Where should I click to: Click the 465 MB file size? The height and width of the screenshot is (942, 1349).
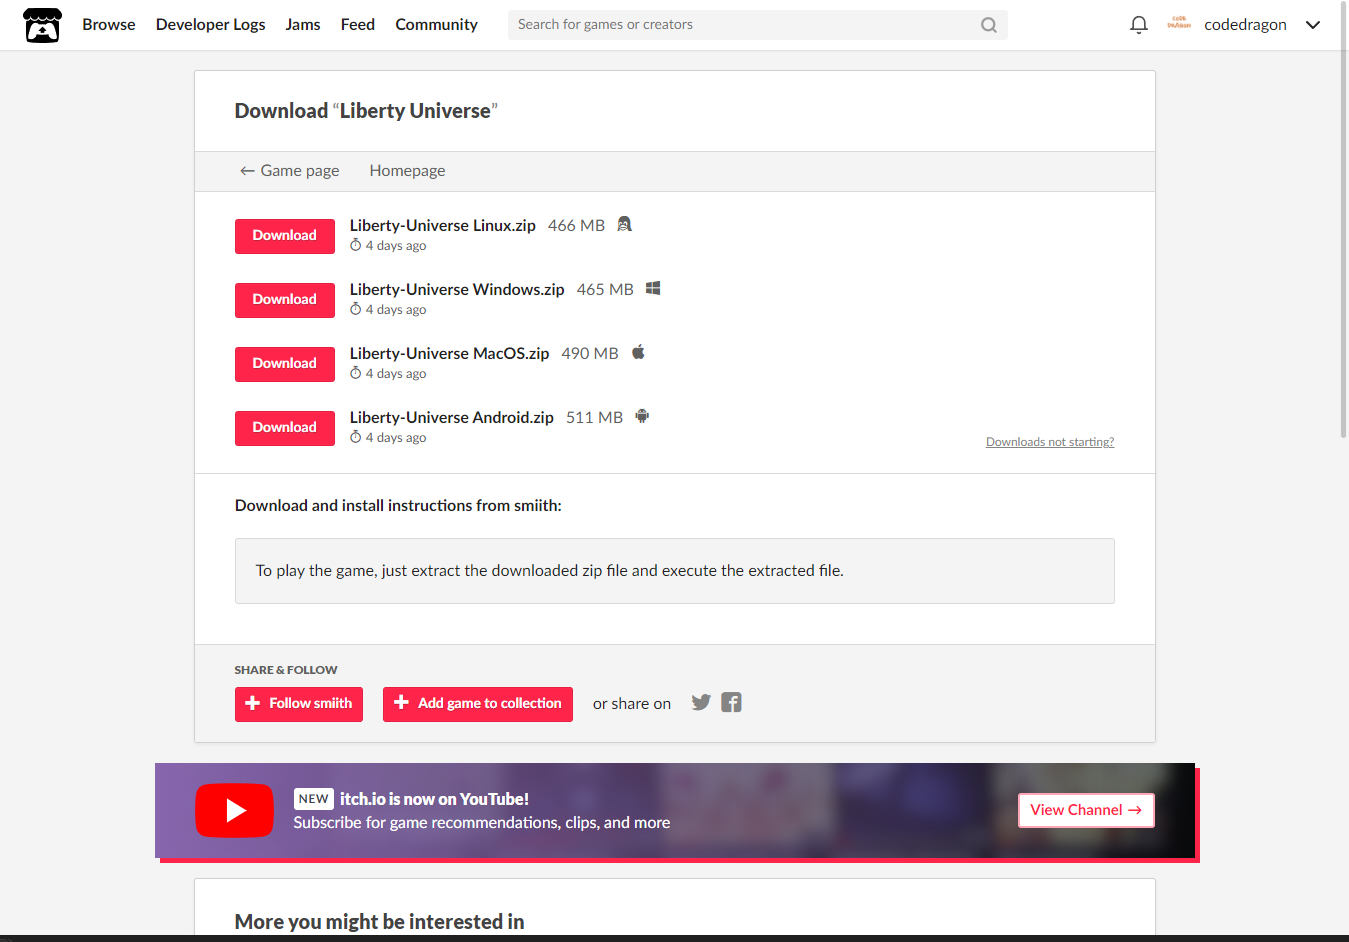(x=605, y=290)
